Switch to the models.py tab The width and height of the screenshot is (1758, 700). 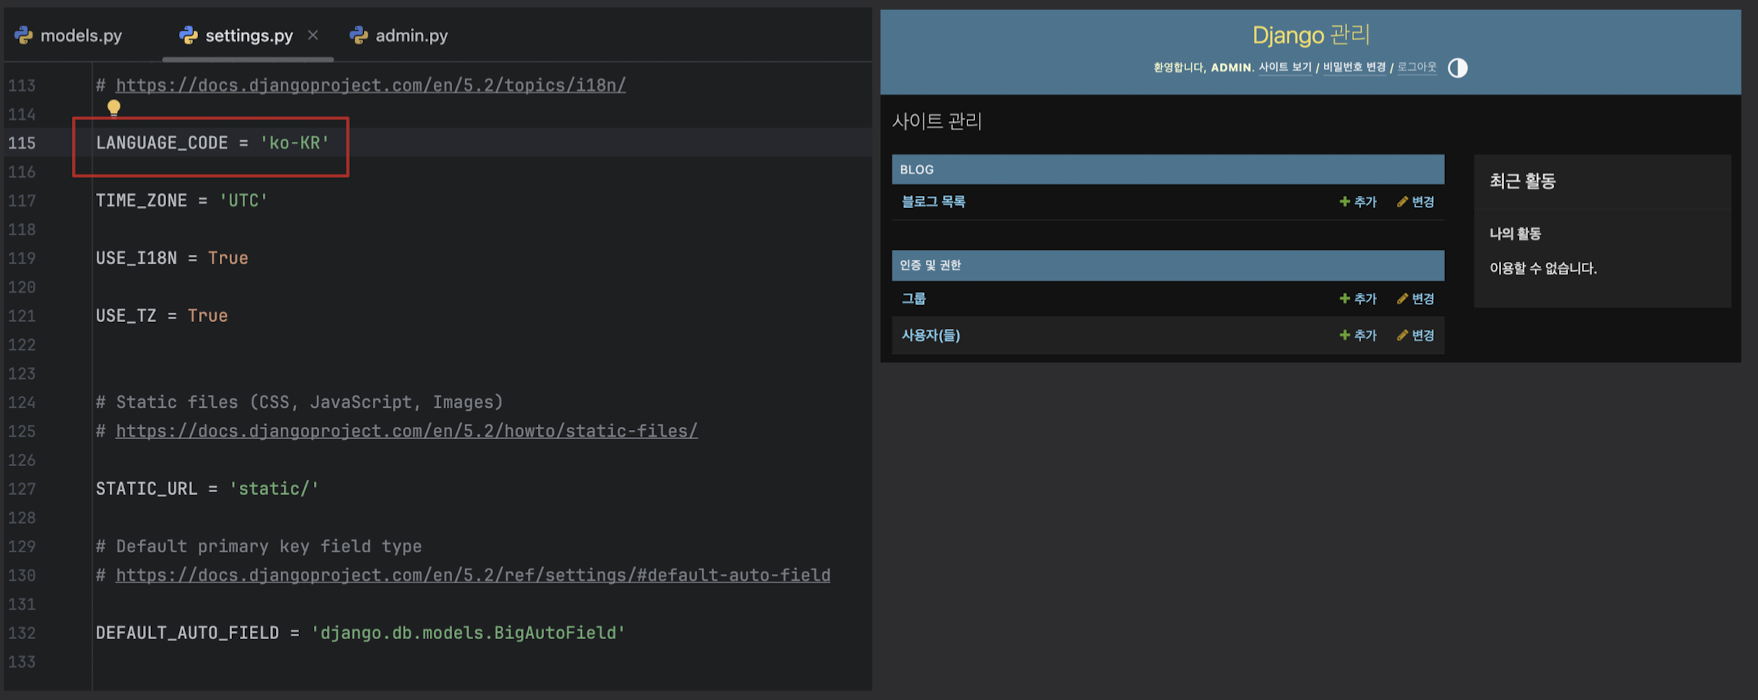(x=68, y=35)
